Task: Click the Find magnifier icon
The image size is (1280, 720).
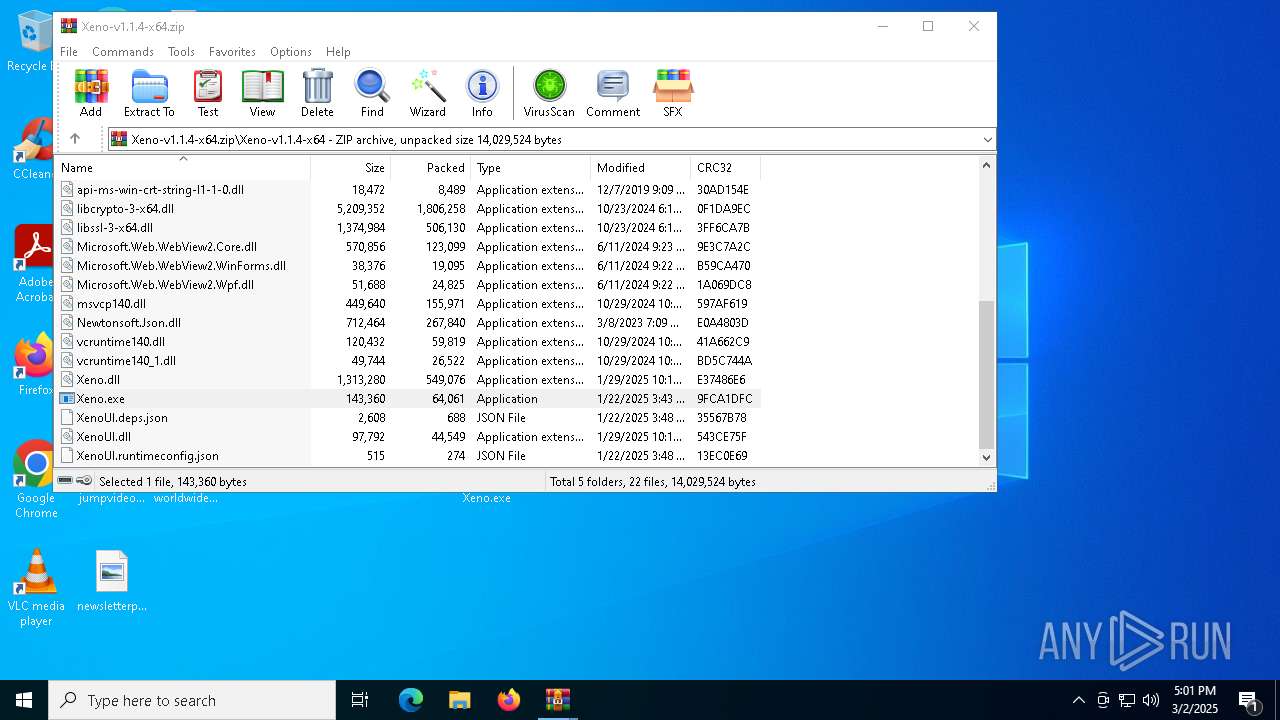Action: point(372,93)
